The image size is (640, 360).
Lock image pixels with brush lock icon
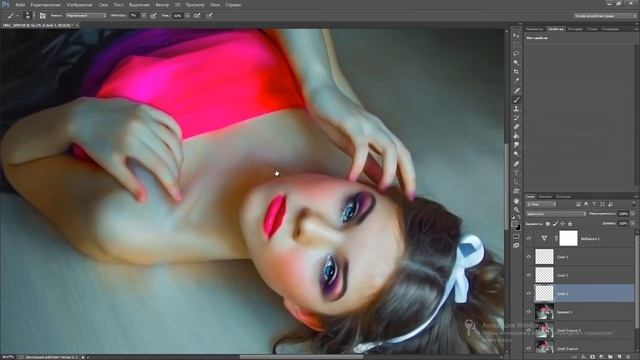tap(556, 224)
